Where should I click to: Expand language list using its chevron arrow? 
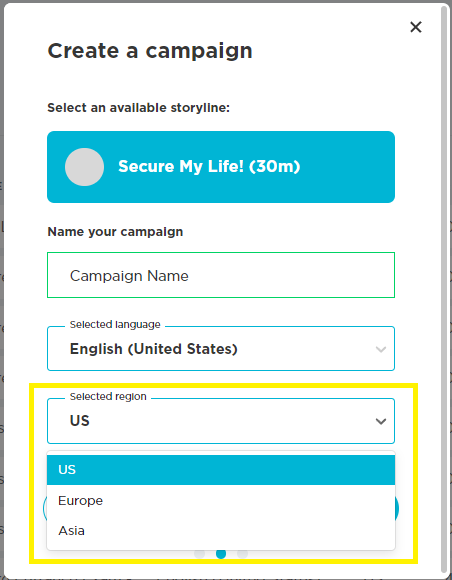(x=381, y=349)
